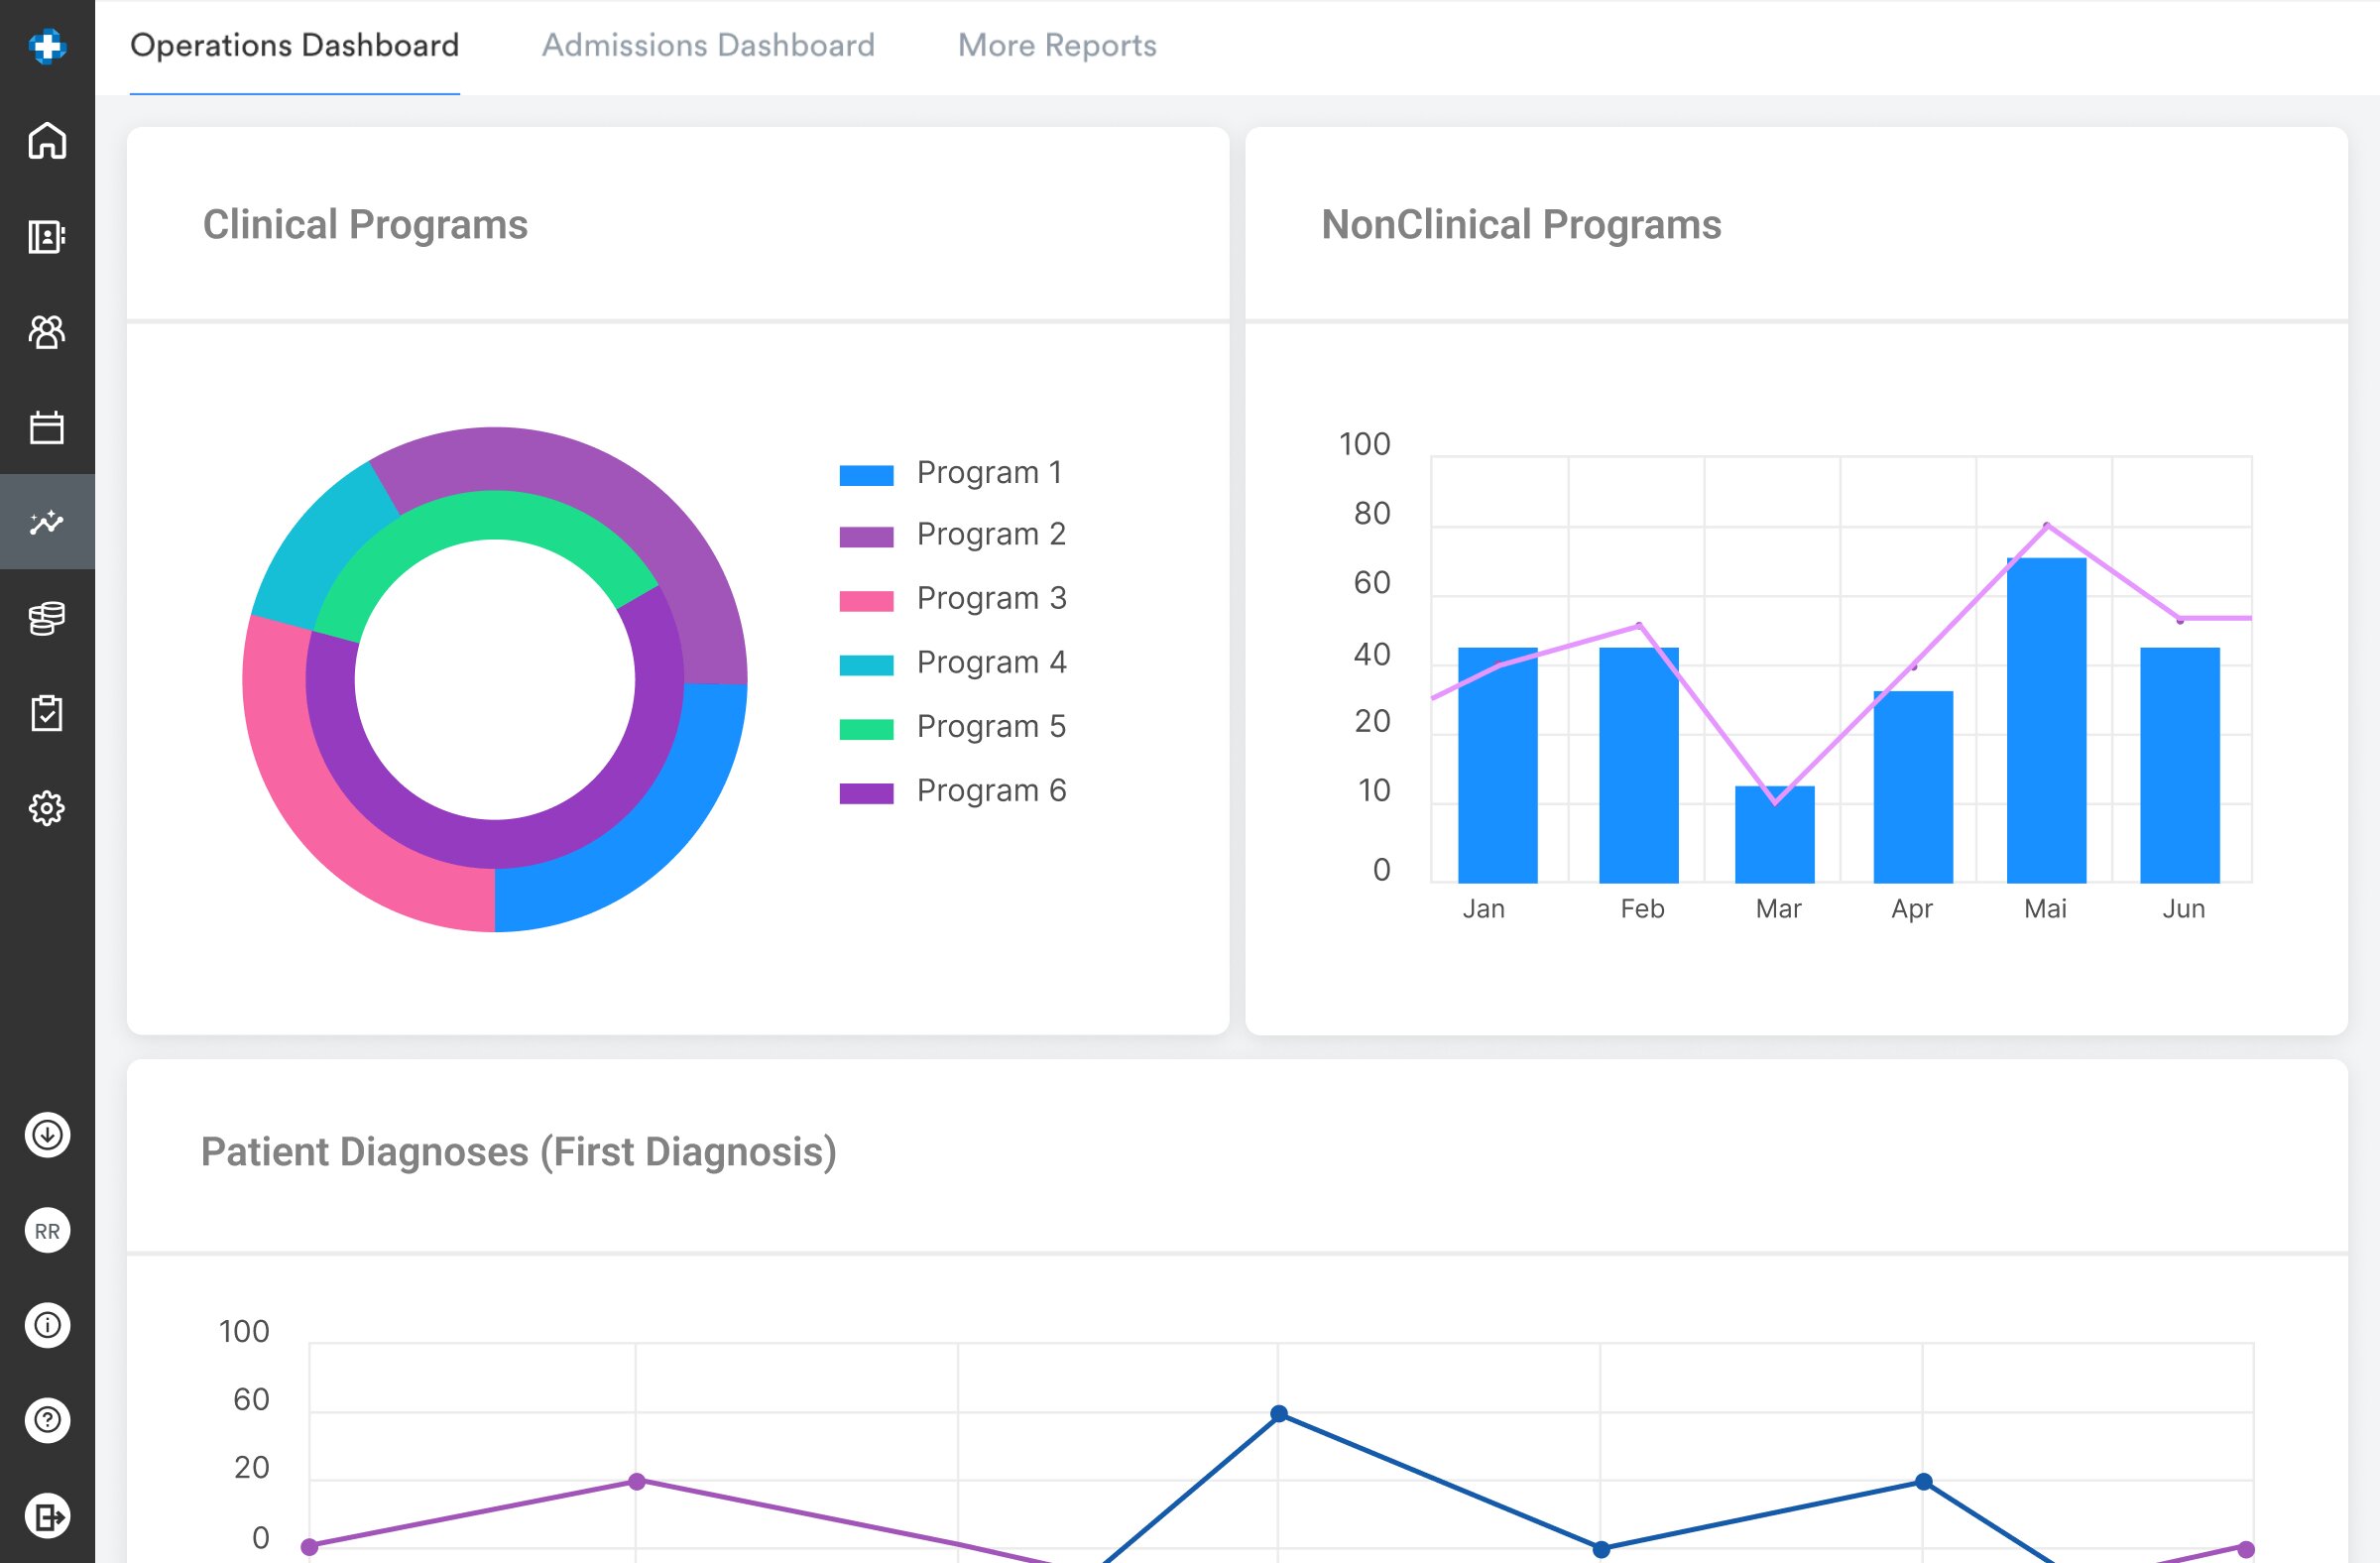Switch to Admissions Dashboard tab
Image resolution: width=2380 pixels, height=1563 pixels.
click(708, 46)
